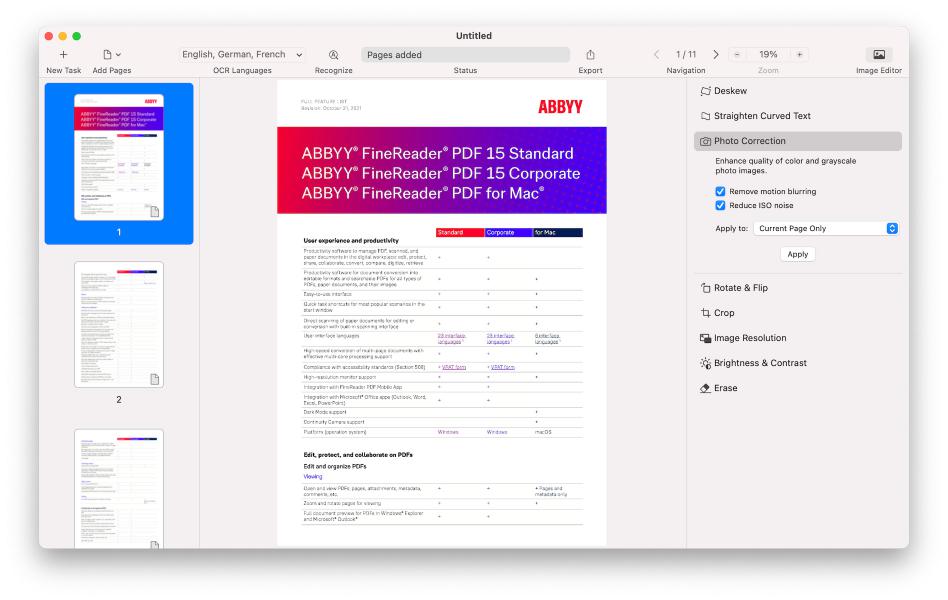Uncheck Remove motion blurring

720,191
